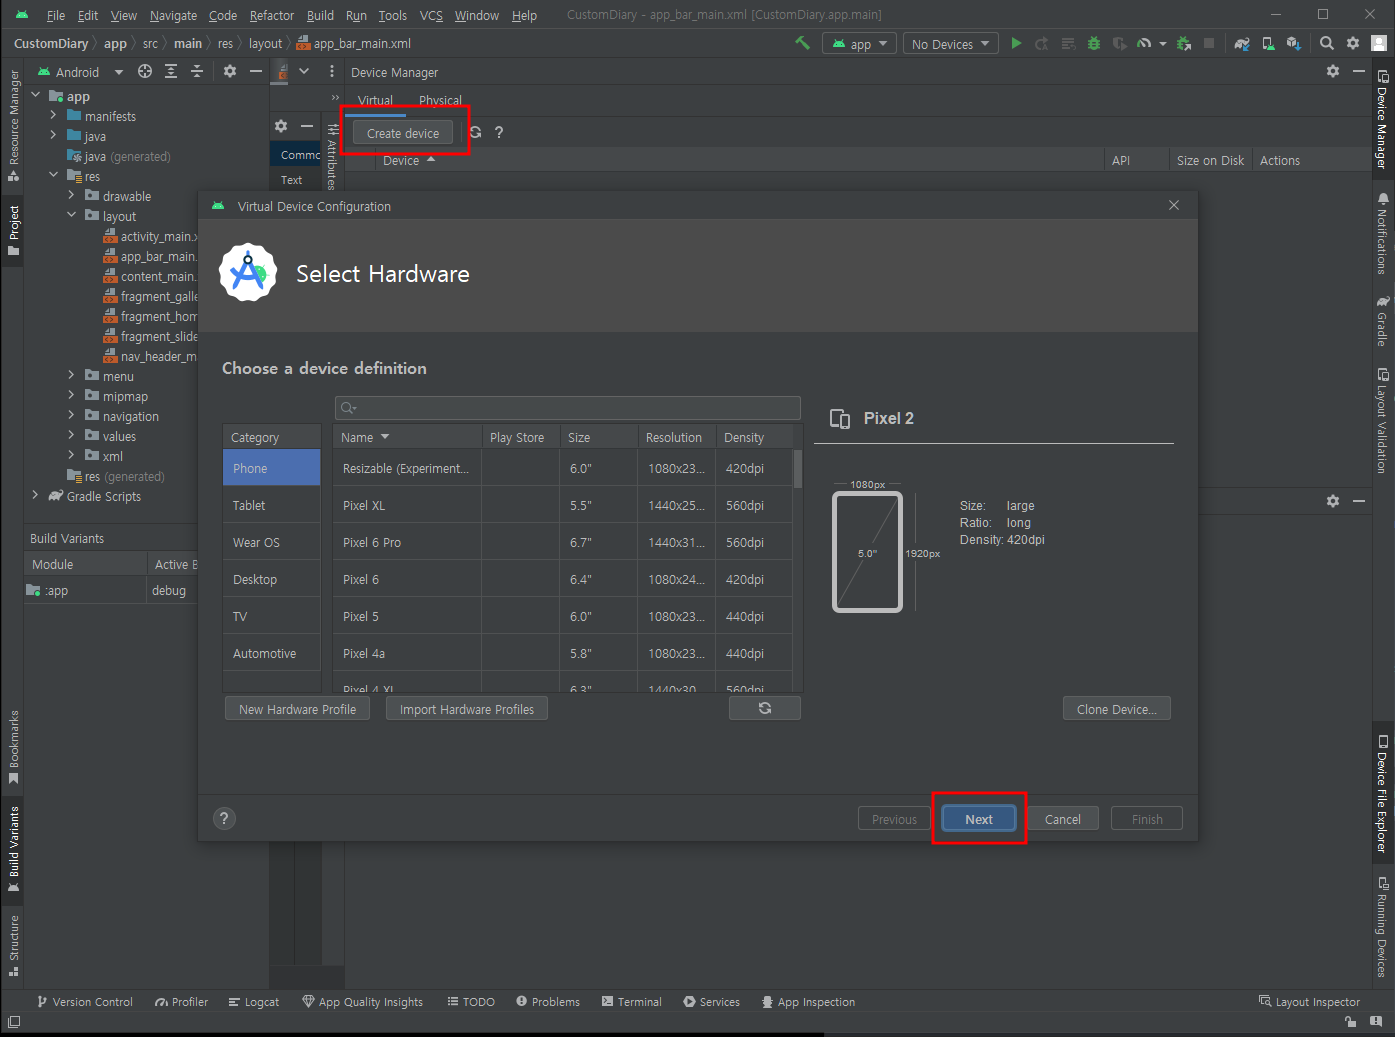Open the Build menu
The image size is (1395, 1037).
[x=320, y=15]
